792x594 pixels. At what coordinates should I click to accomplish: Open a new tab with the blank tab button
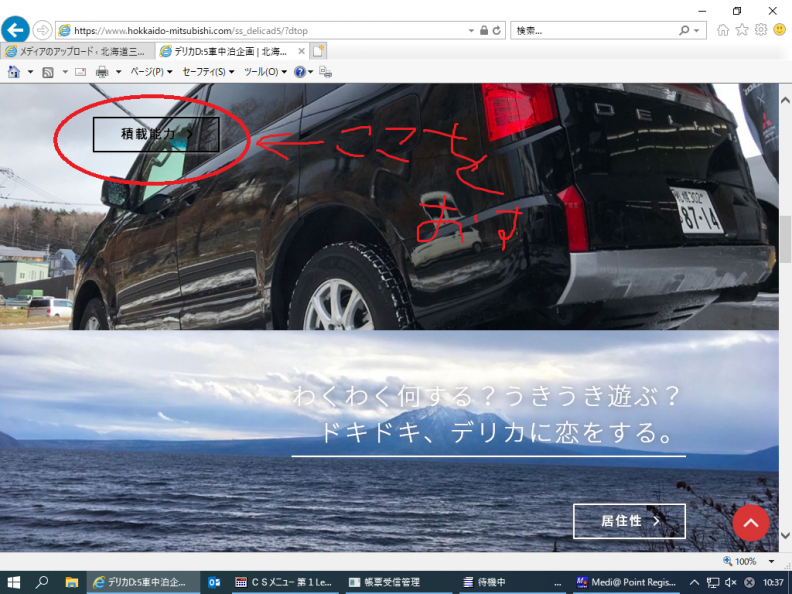pos(318,51)
